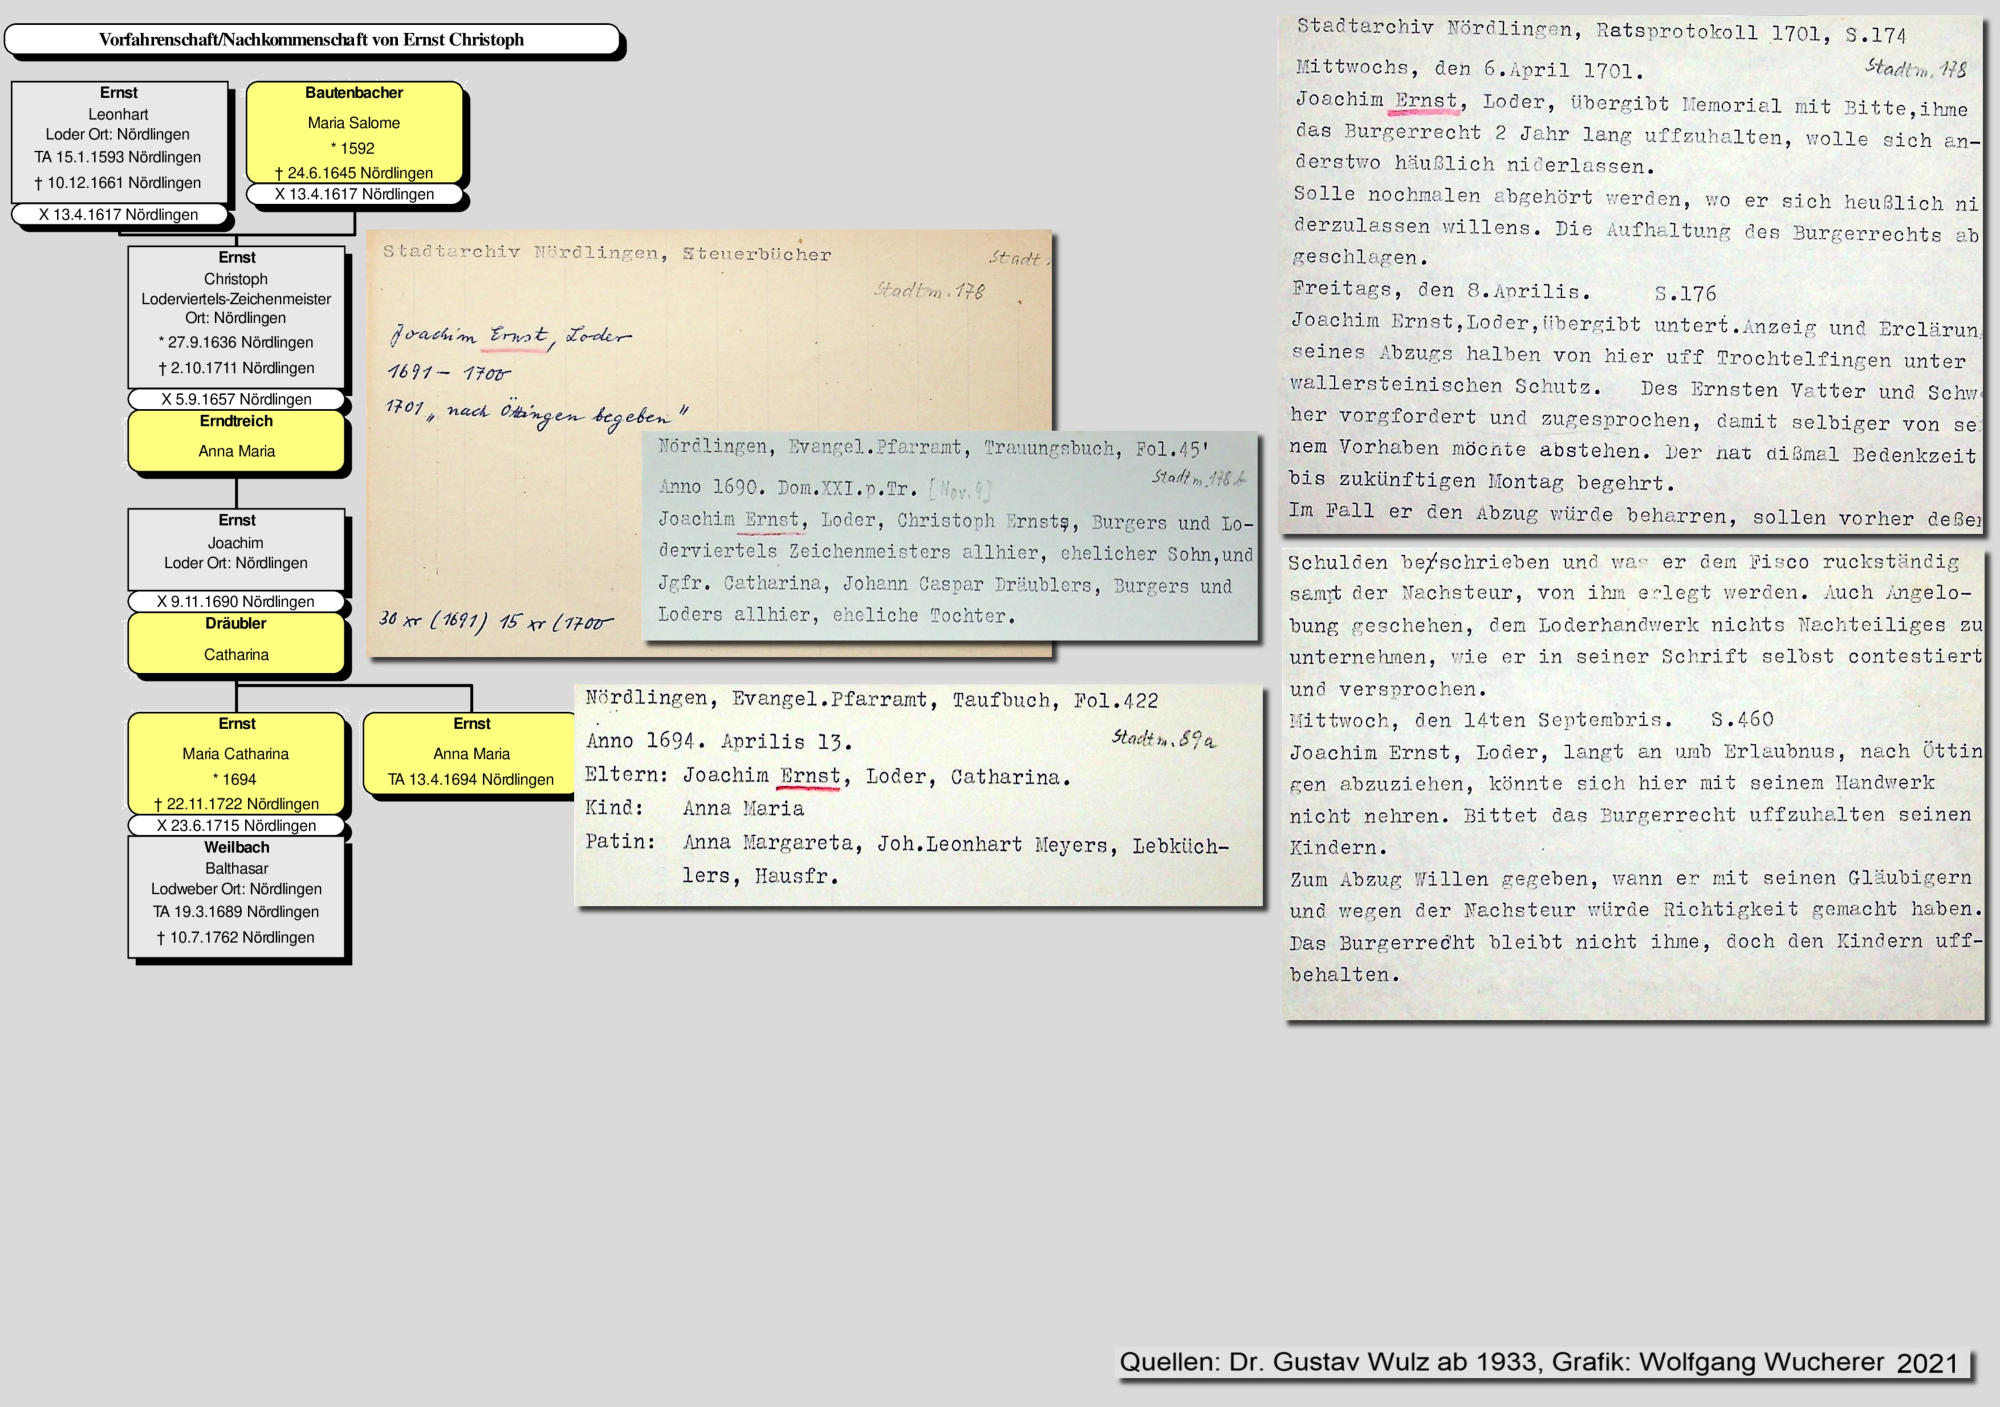Click the Anna Maria Ernst 1694 box

[x=471, y=752]
